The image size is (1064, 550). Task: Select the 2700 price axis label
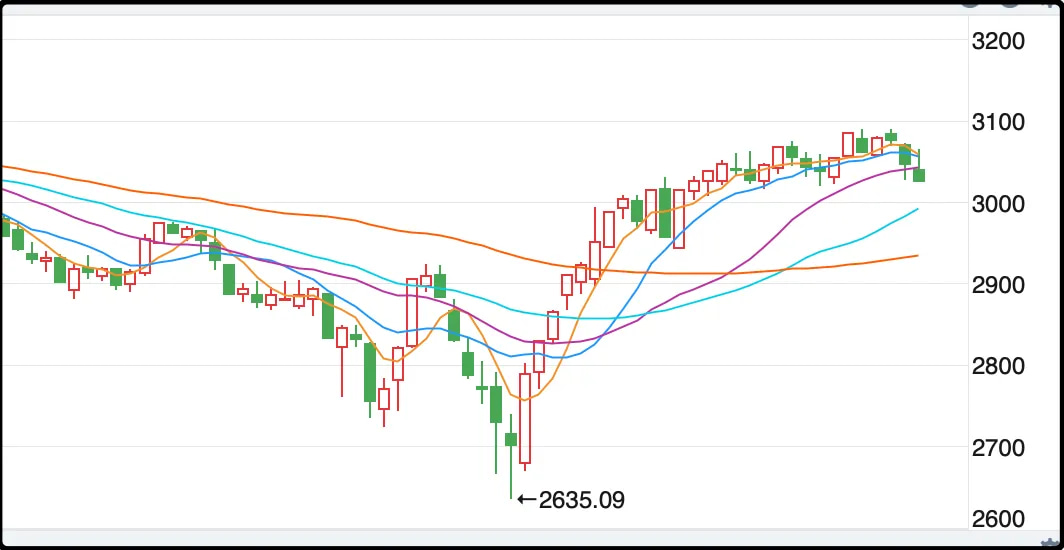(1007, 448)
